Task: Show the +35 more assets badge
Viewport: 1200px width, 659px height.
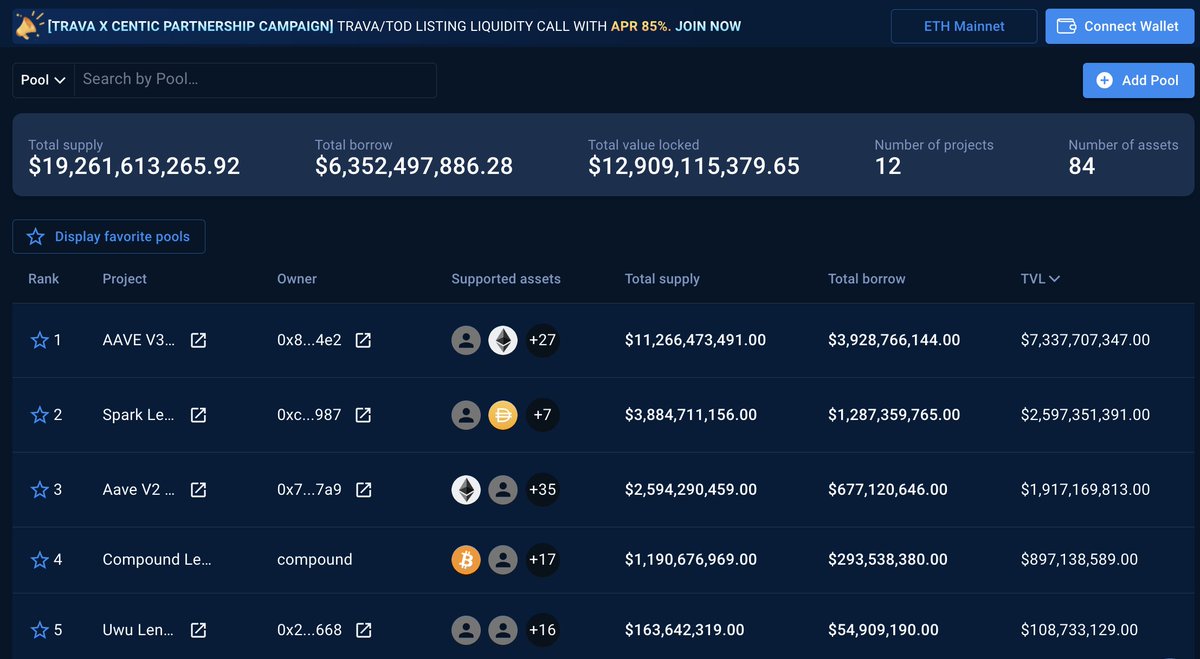Action: [x=542, y=489]
